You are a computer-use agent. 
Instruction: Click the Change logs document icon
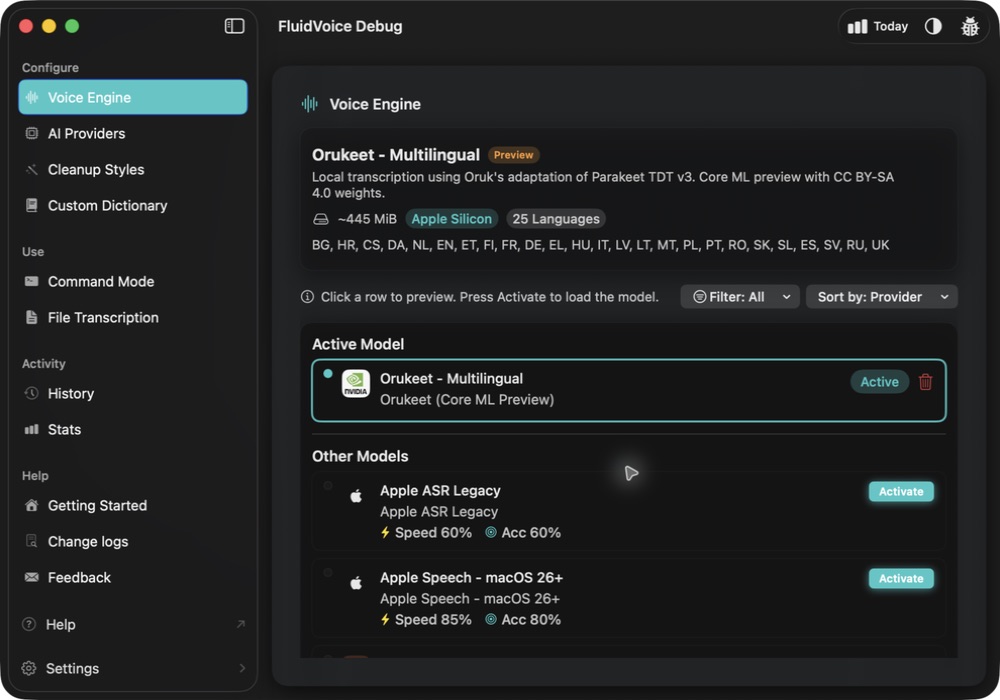tap(31, 541)
